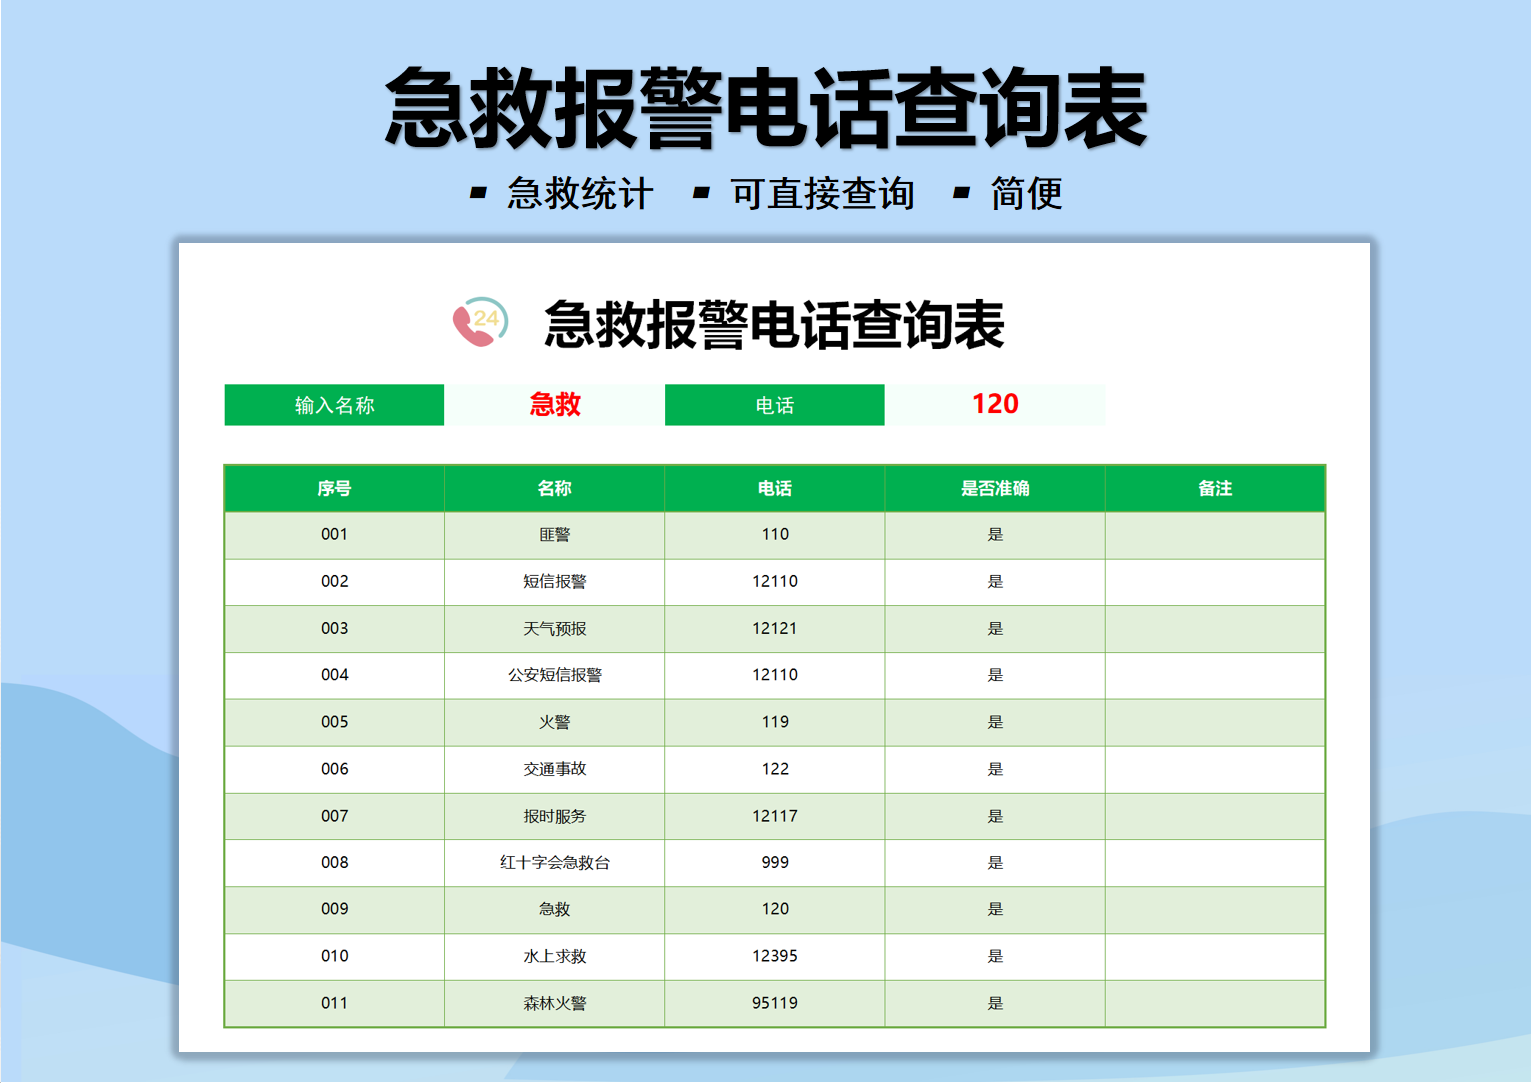Click the green 输入名称 label cell

pyautogui.click(x=335, y=405)
